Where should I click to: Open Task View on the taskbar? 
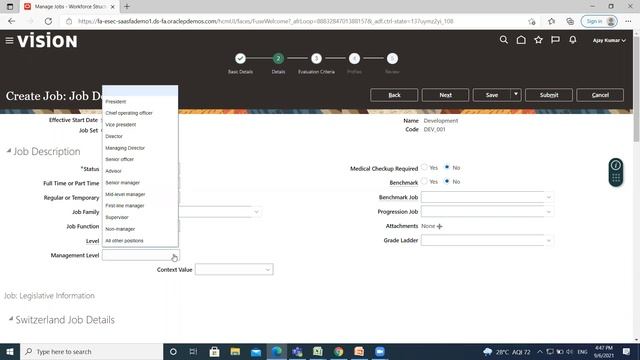point(193,351)
